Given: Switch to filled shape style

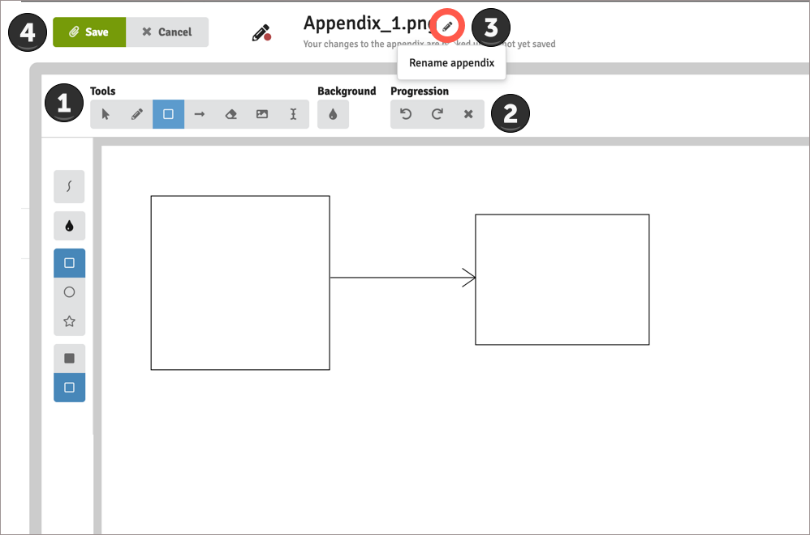Looking at the screenshot, I should tap(69, 358).
